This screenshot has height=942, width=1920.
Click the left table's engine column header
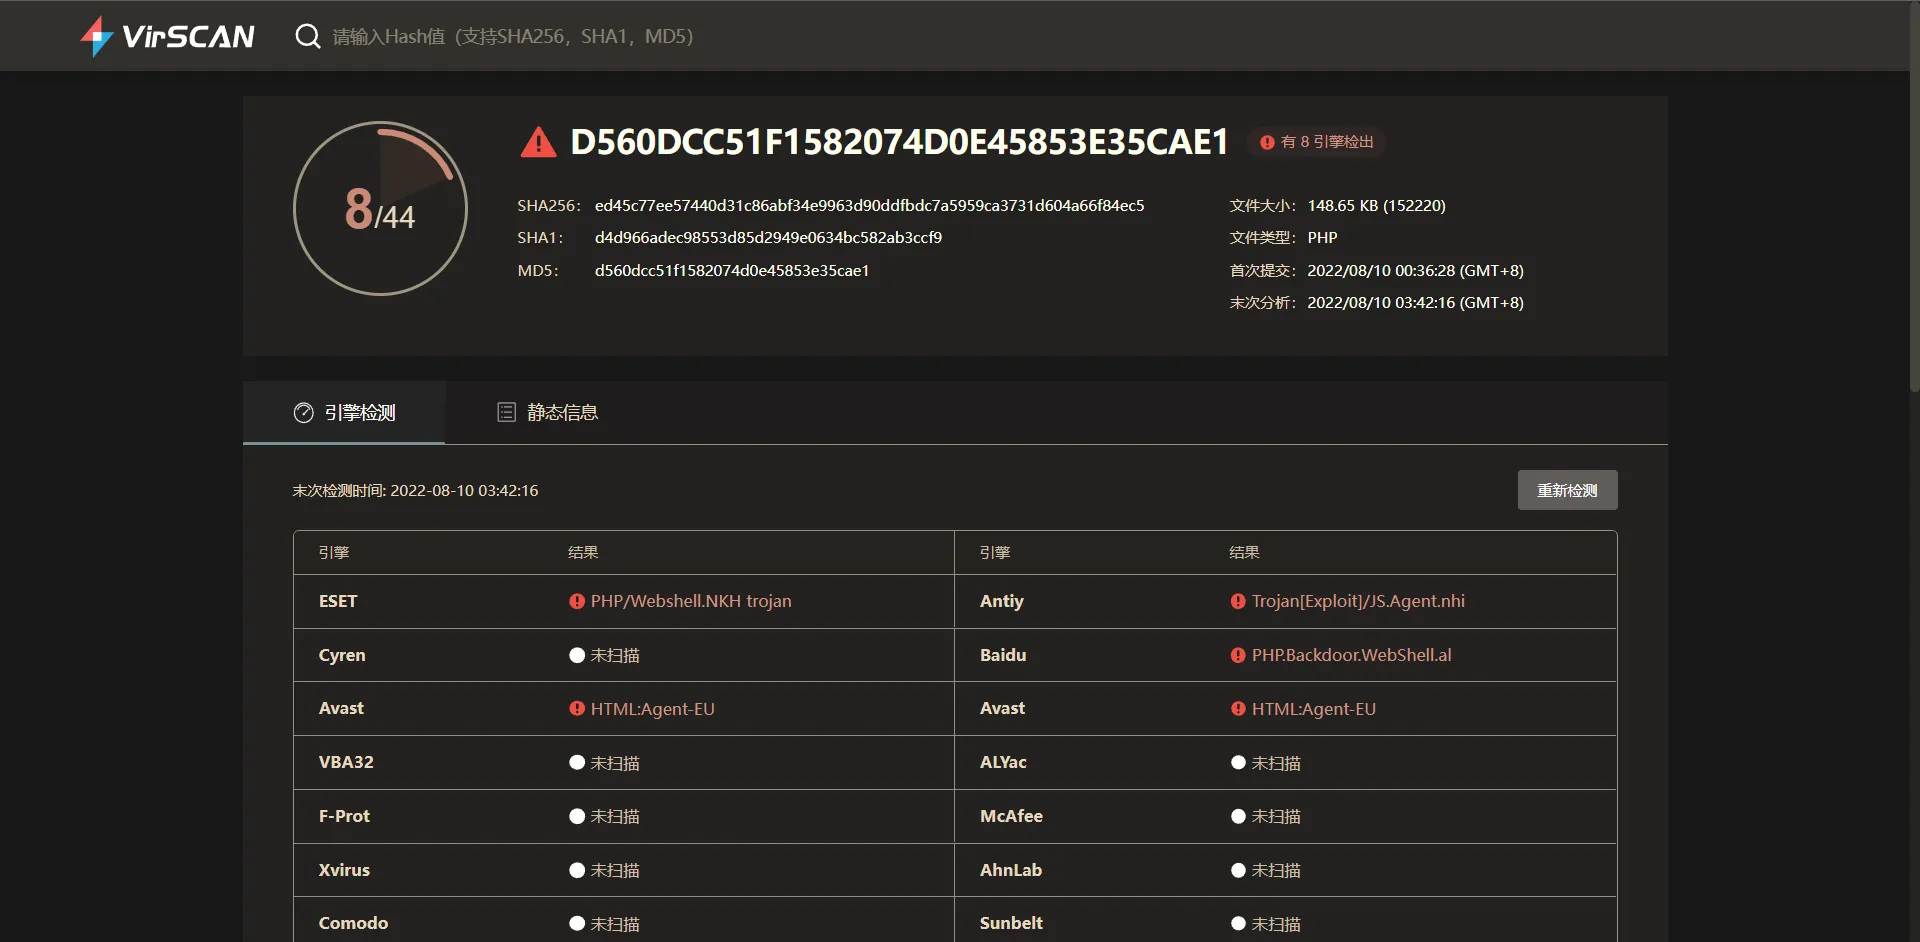[x=334, y=552]
